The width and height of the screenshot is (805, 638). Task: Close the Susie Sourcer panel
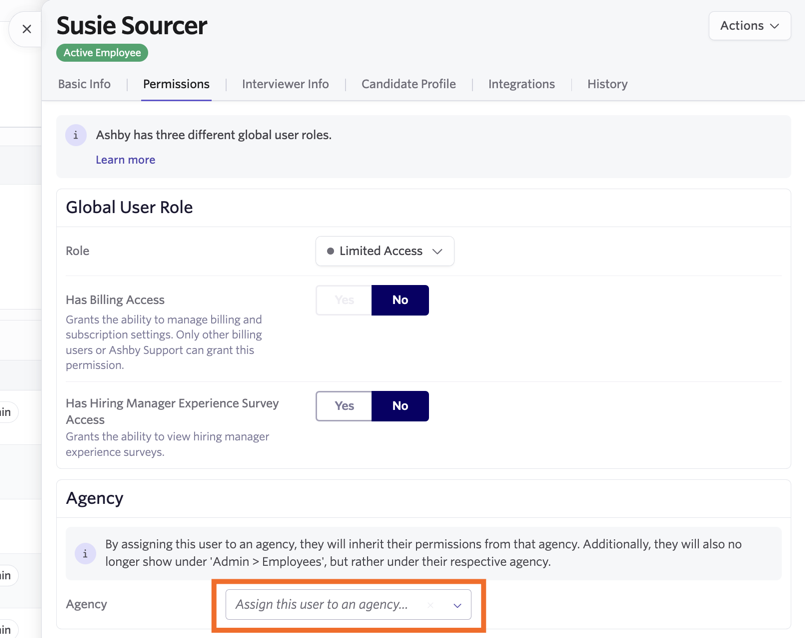pyautogui.click(x=27, y=29)
